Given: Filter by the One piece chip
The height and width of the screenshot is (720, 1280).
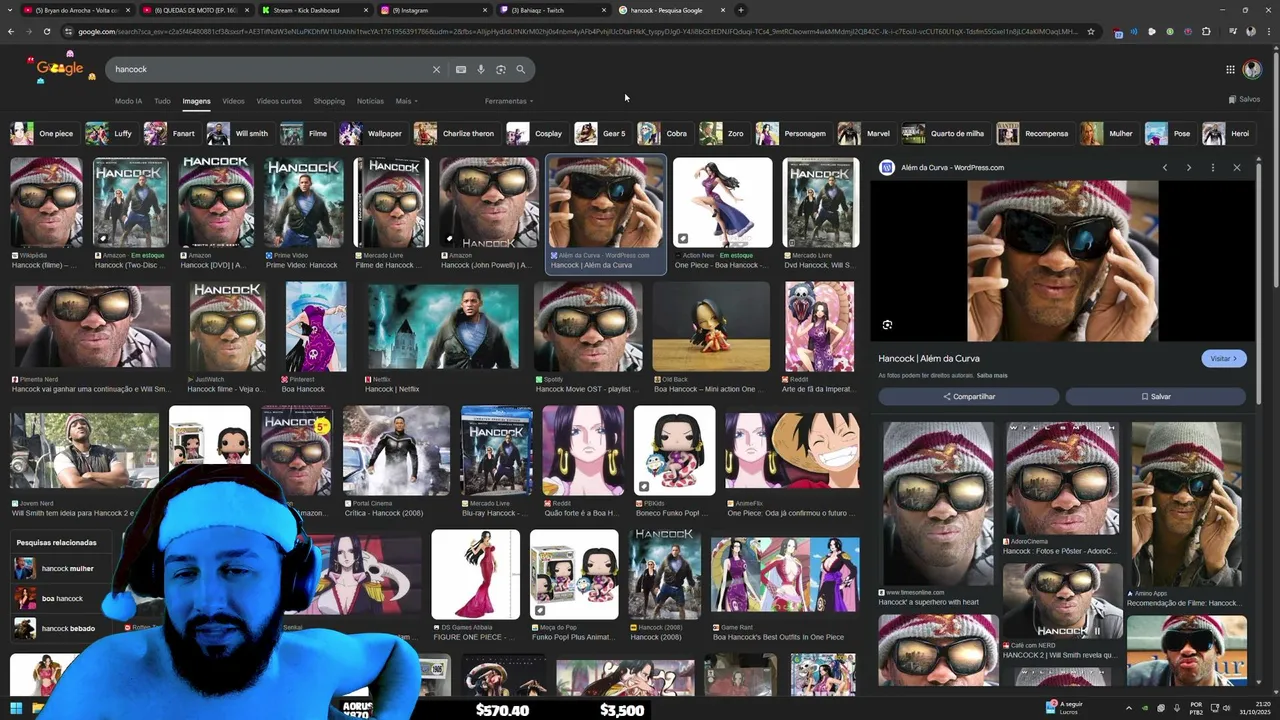Looking at the screenshot, I should tap(43, 134).
